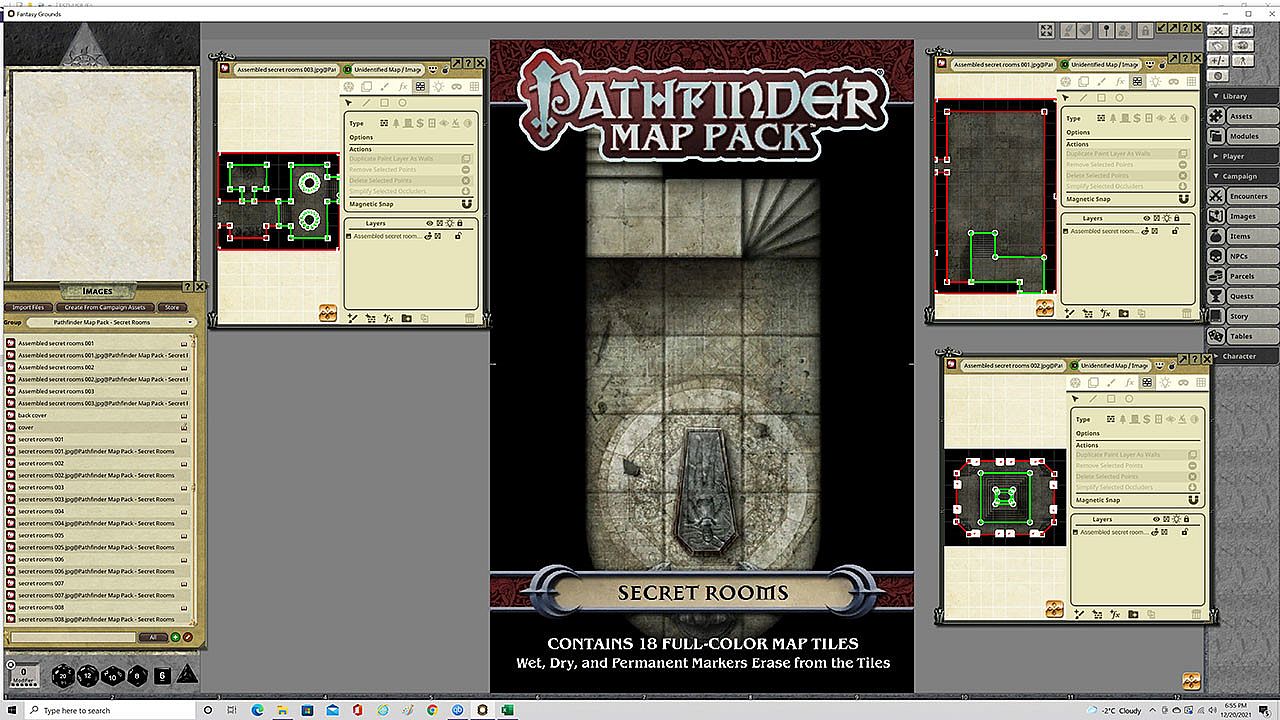
Task: Toggle Magnetic Snap magnet in top-left map window
Action: tap(466, 204)
